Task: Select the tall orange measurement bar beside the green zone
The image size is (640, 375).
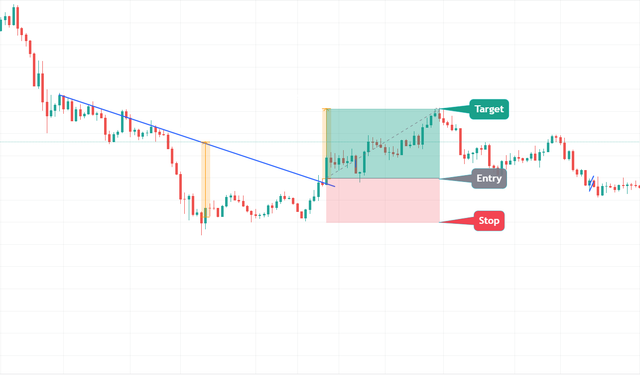Action: pos(325,144)
